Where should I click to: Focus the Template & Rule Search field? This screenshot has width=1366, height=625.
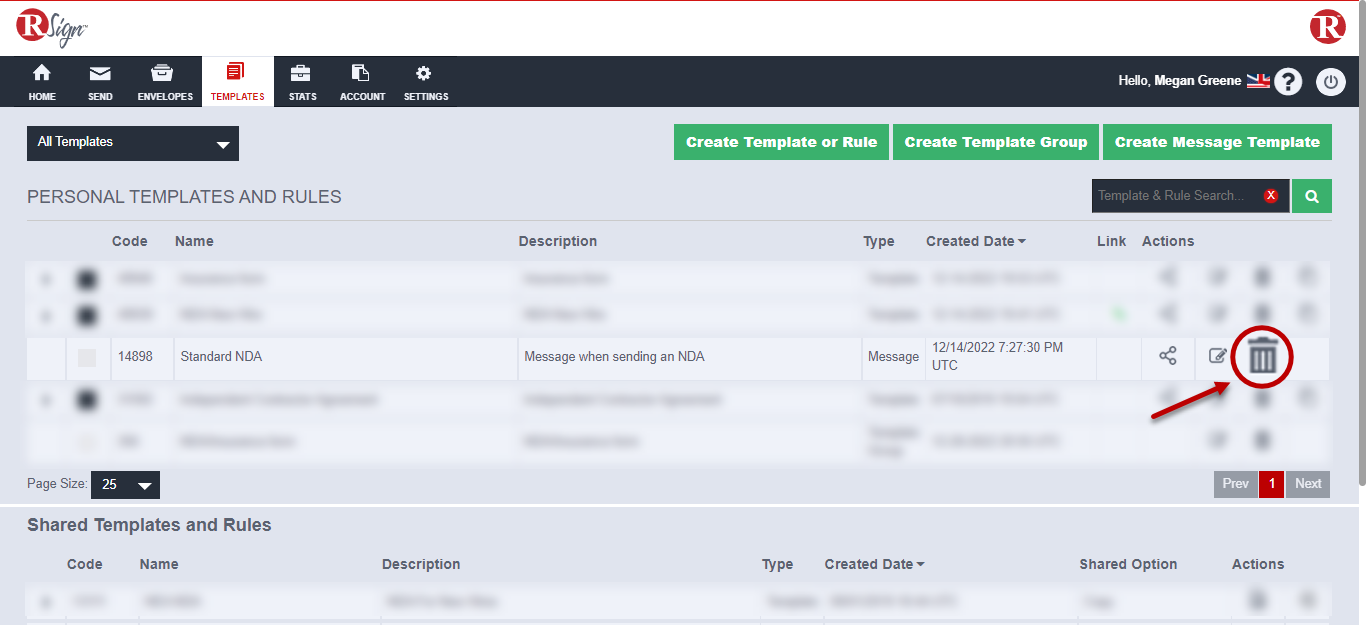[1175, 196]
